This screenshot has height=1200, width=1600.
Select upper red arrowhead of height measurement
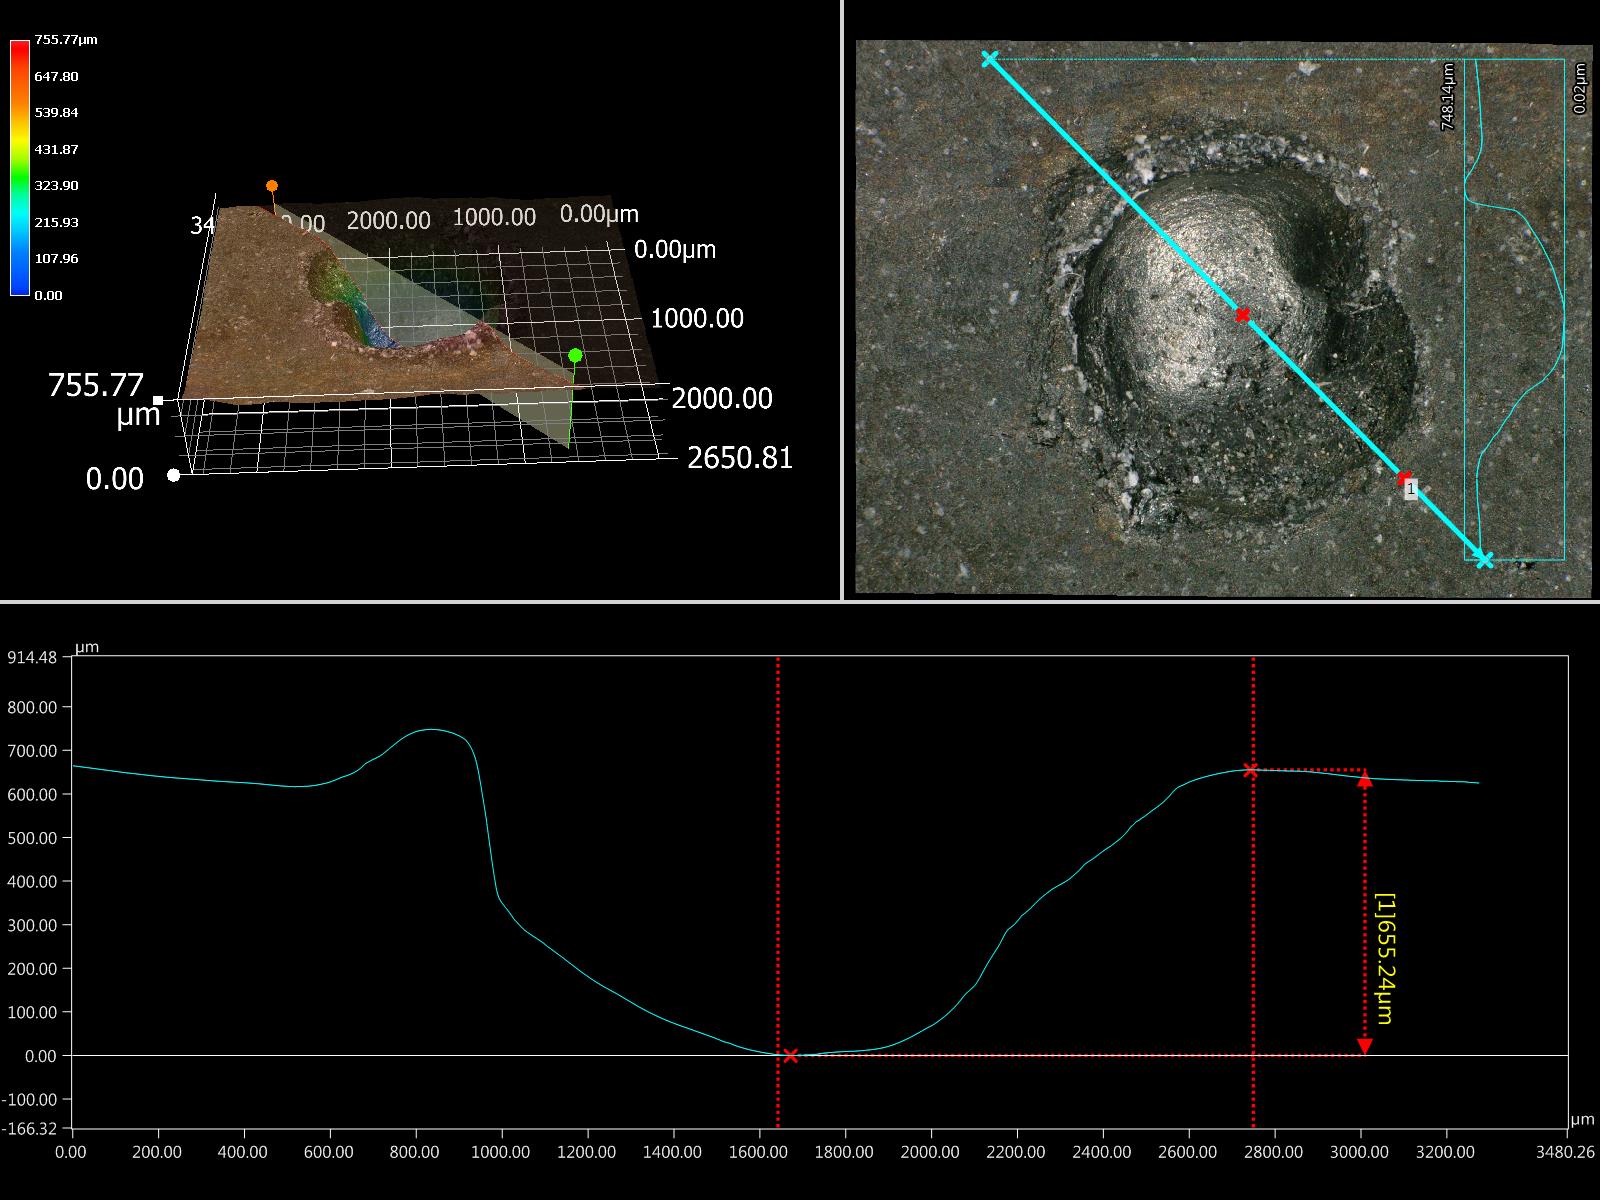[x=1365, y=780]
